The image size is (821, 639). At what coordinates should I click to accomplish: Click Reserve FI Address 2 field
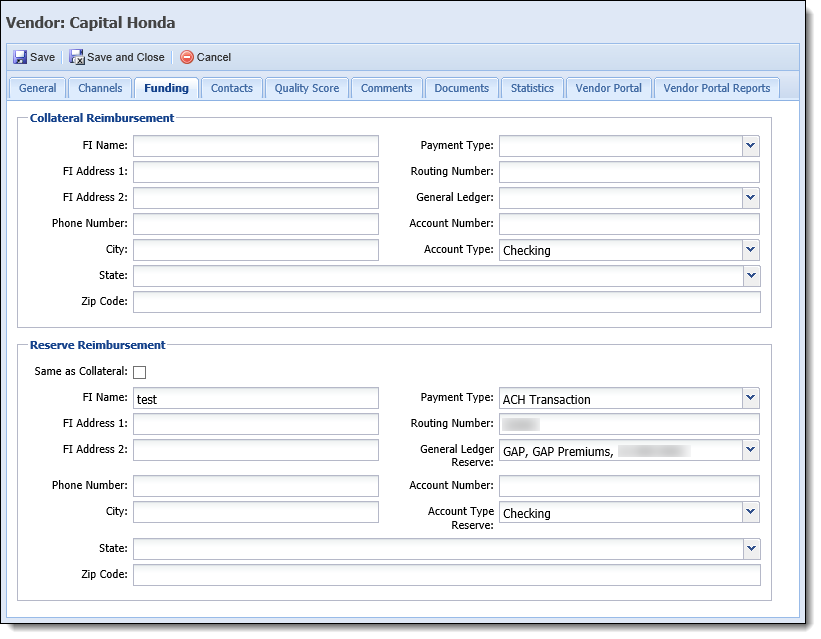pos(256,450)
